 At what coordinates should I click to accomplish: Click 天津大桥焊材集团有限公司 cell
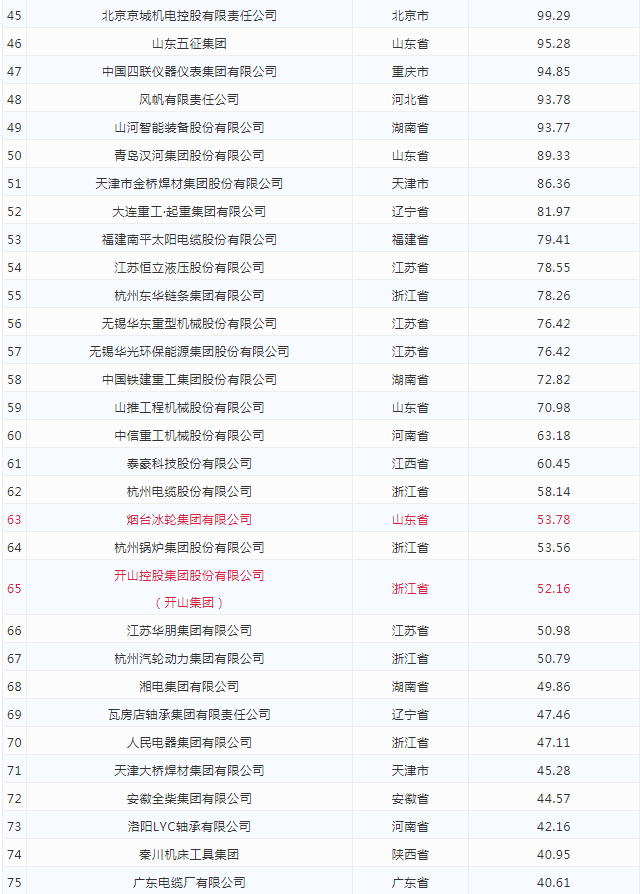point(189,769)
